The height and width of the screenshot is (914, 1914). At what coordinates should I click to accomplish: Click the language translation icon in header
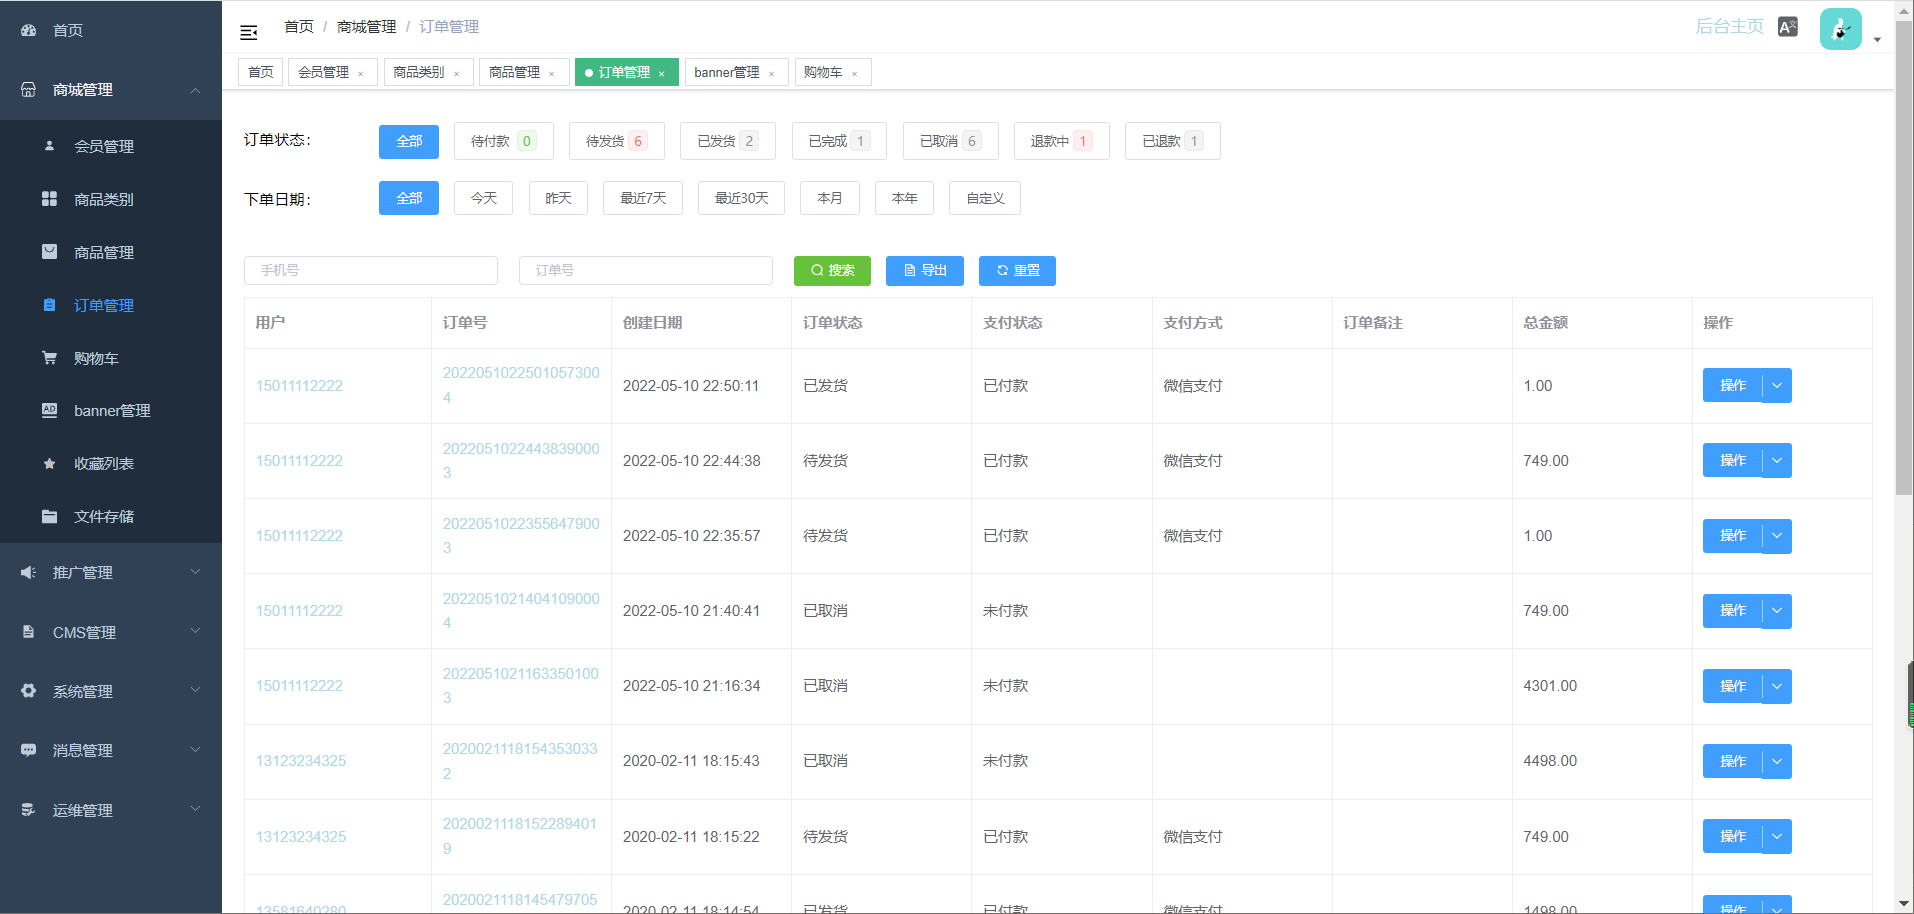pyautogui.click(x=1788, y=27)
